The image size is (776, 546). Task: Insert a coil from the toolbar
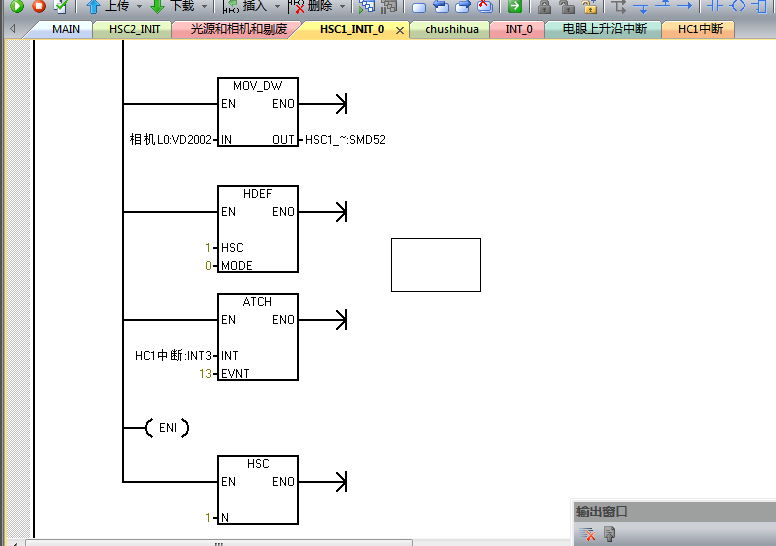739,6
